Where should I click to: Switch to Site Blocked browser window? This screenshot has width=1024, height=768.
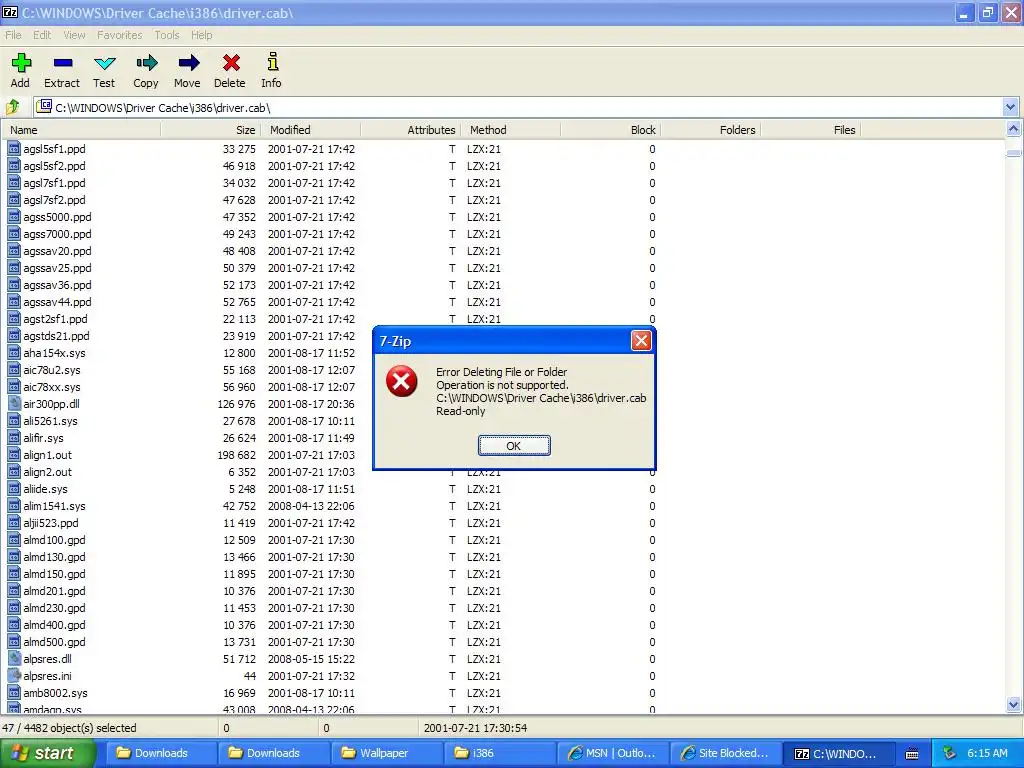click(725, 753)
